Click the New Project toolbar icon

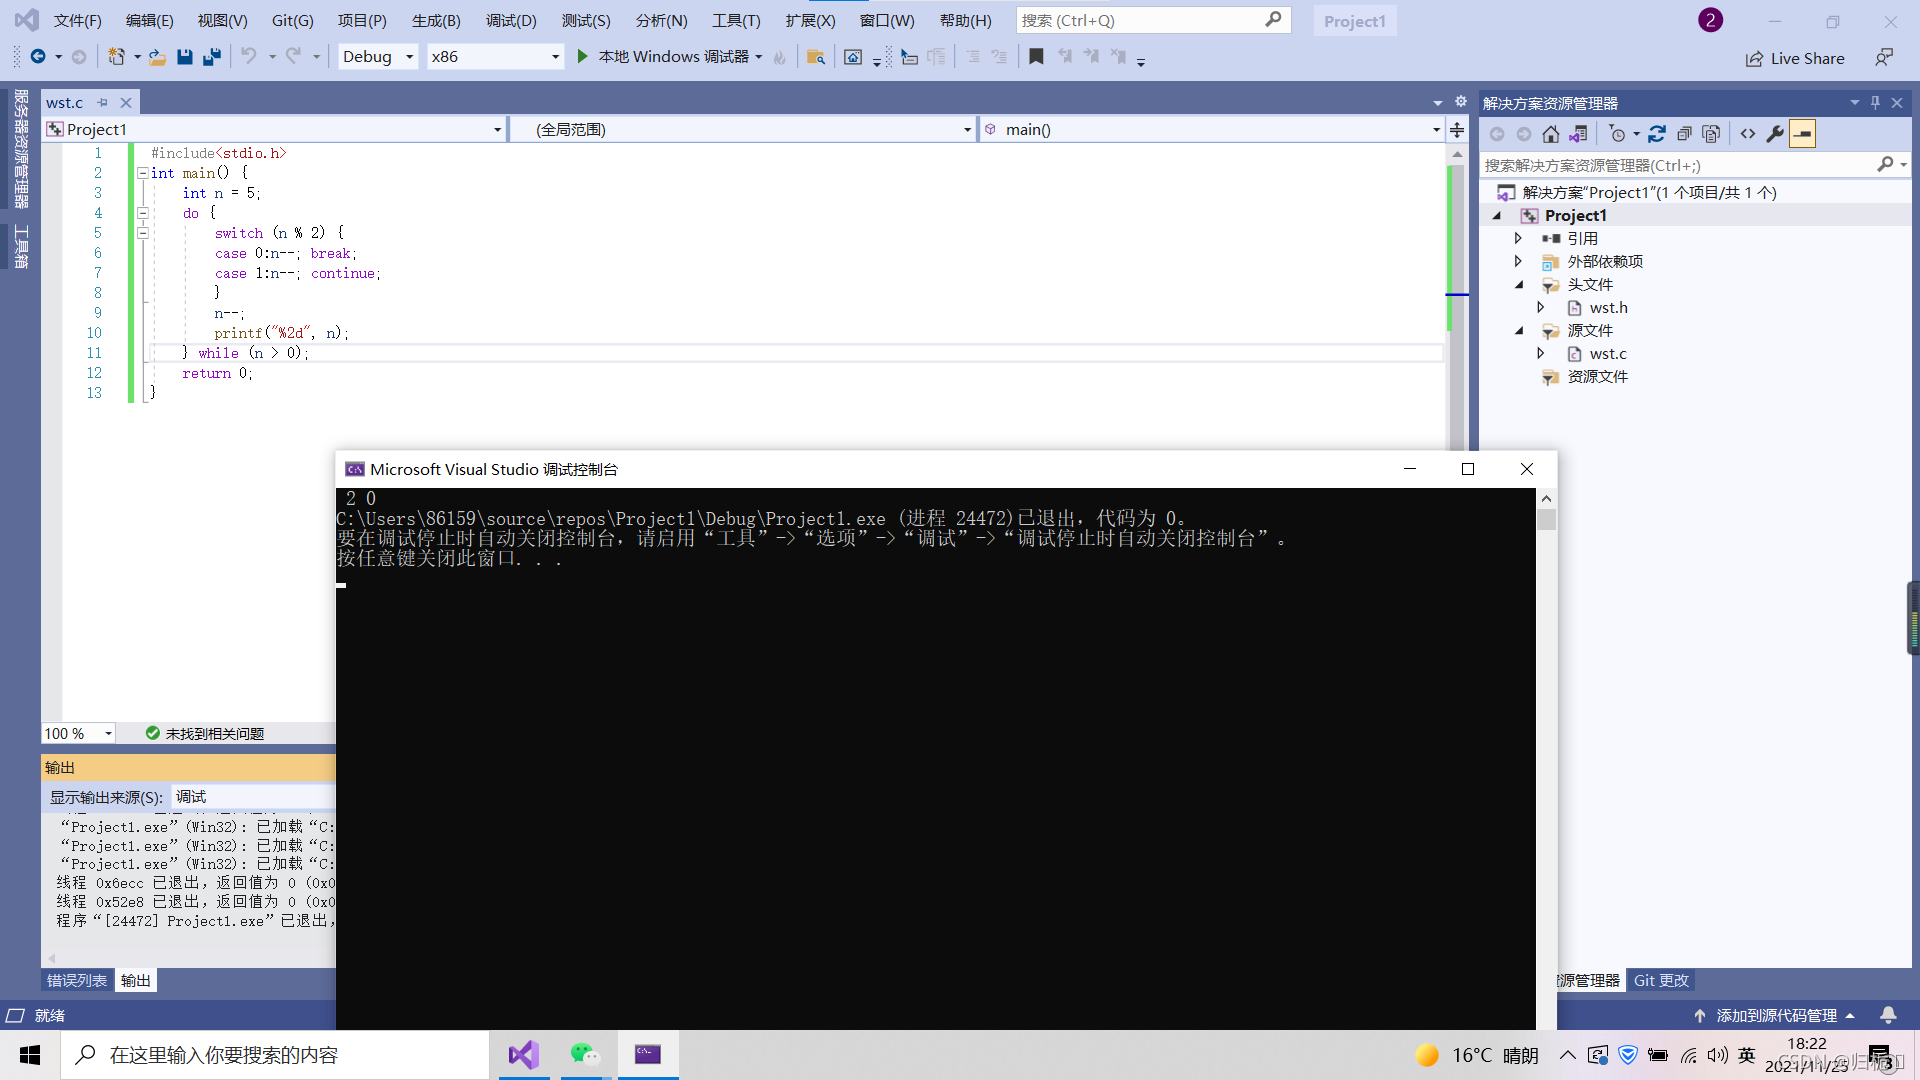(116, 57)
